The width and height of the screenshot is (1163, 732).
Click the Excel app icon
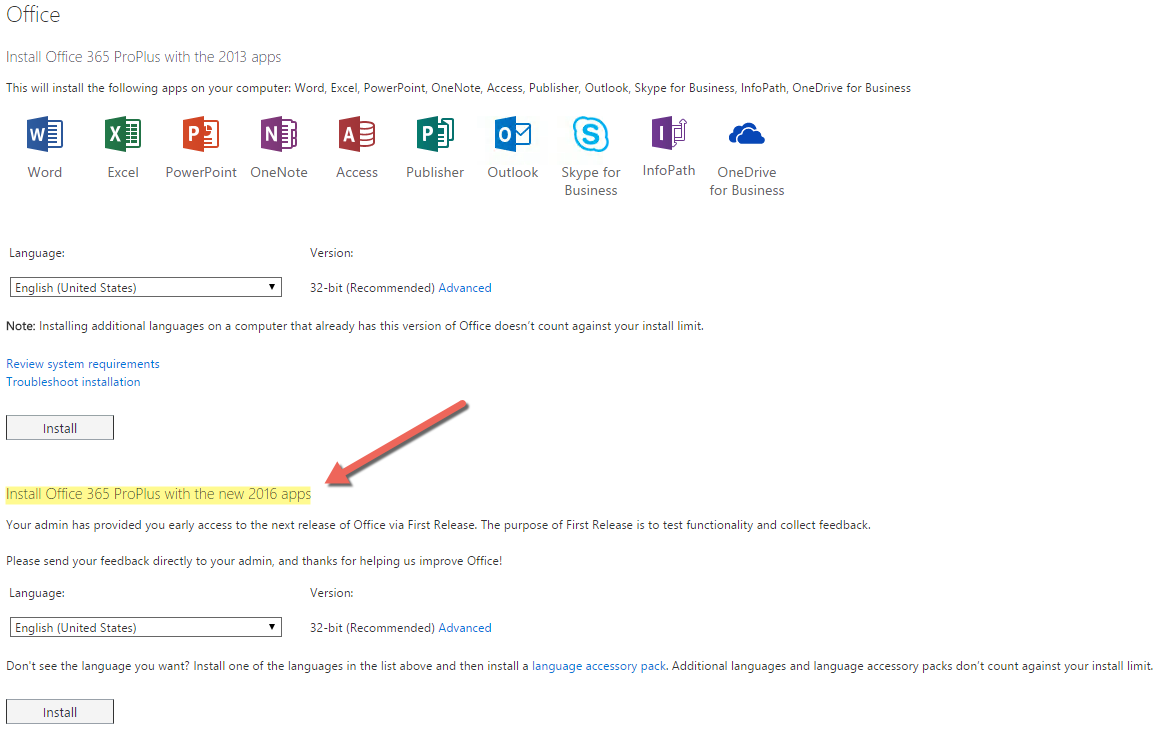(123, 134)
